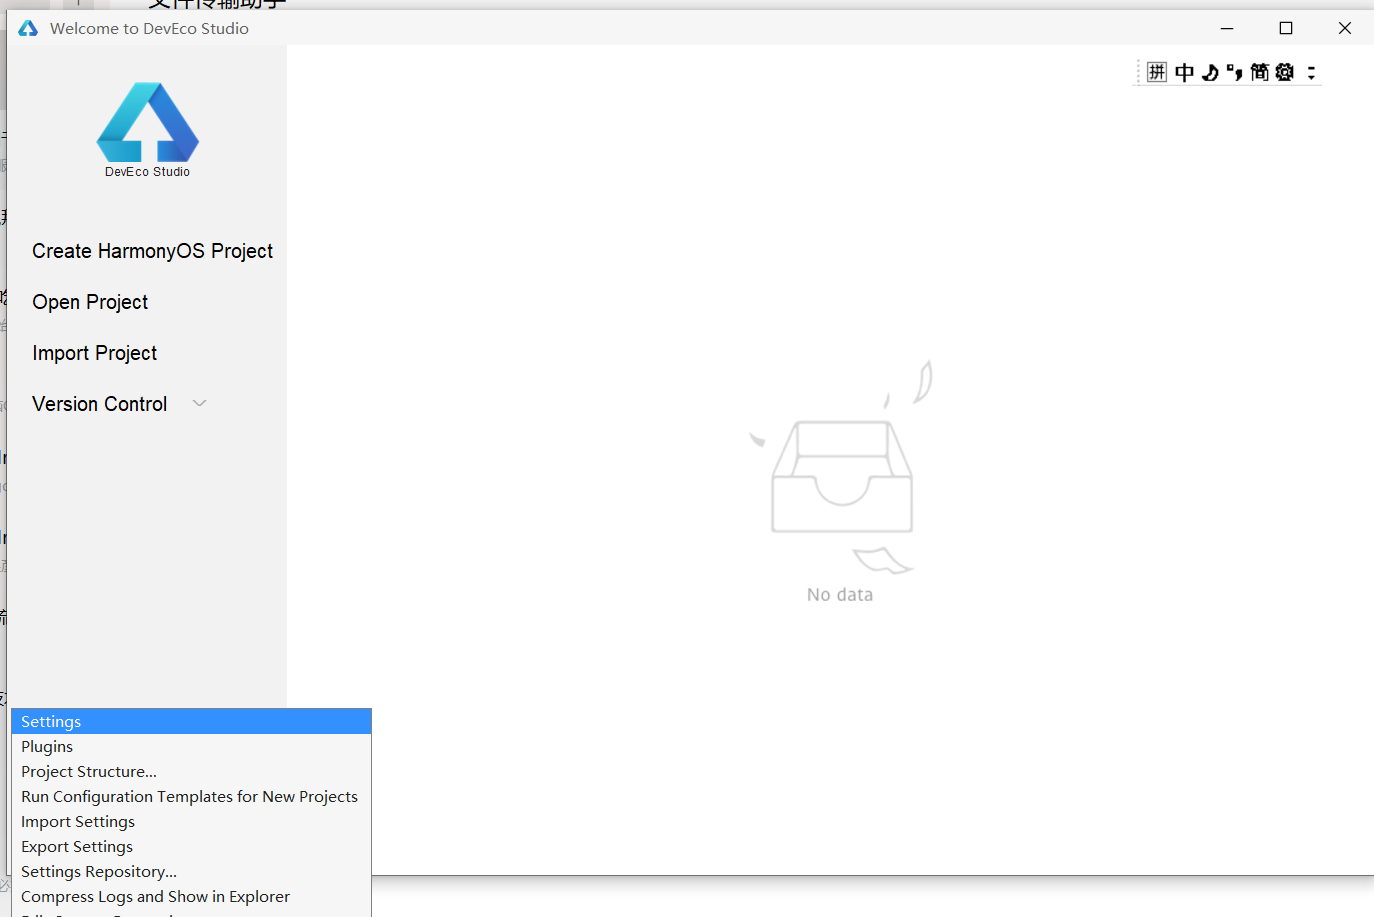Screen dimensions: 1374x917
Task: Expand Version Control chevron
Action: pyautogui.click(x=199, y=403)
